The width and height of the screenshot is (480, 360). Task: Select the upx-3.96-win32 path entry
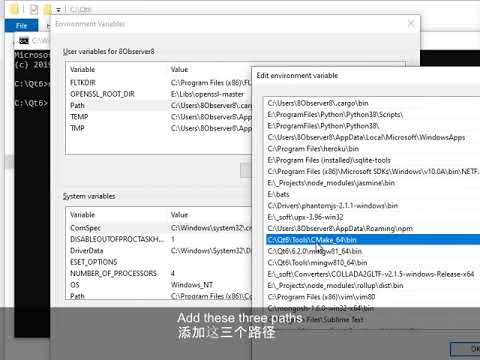click(x=373, y=217)
